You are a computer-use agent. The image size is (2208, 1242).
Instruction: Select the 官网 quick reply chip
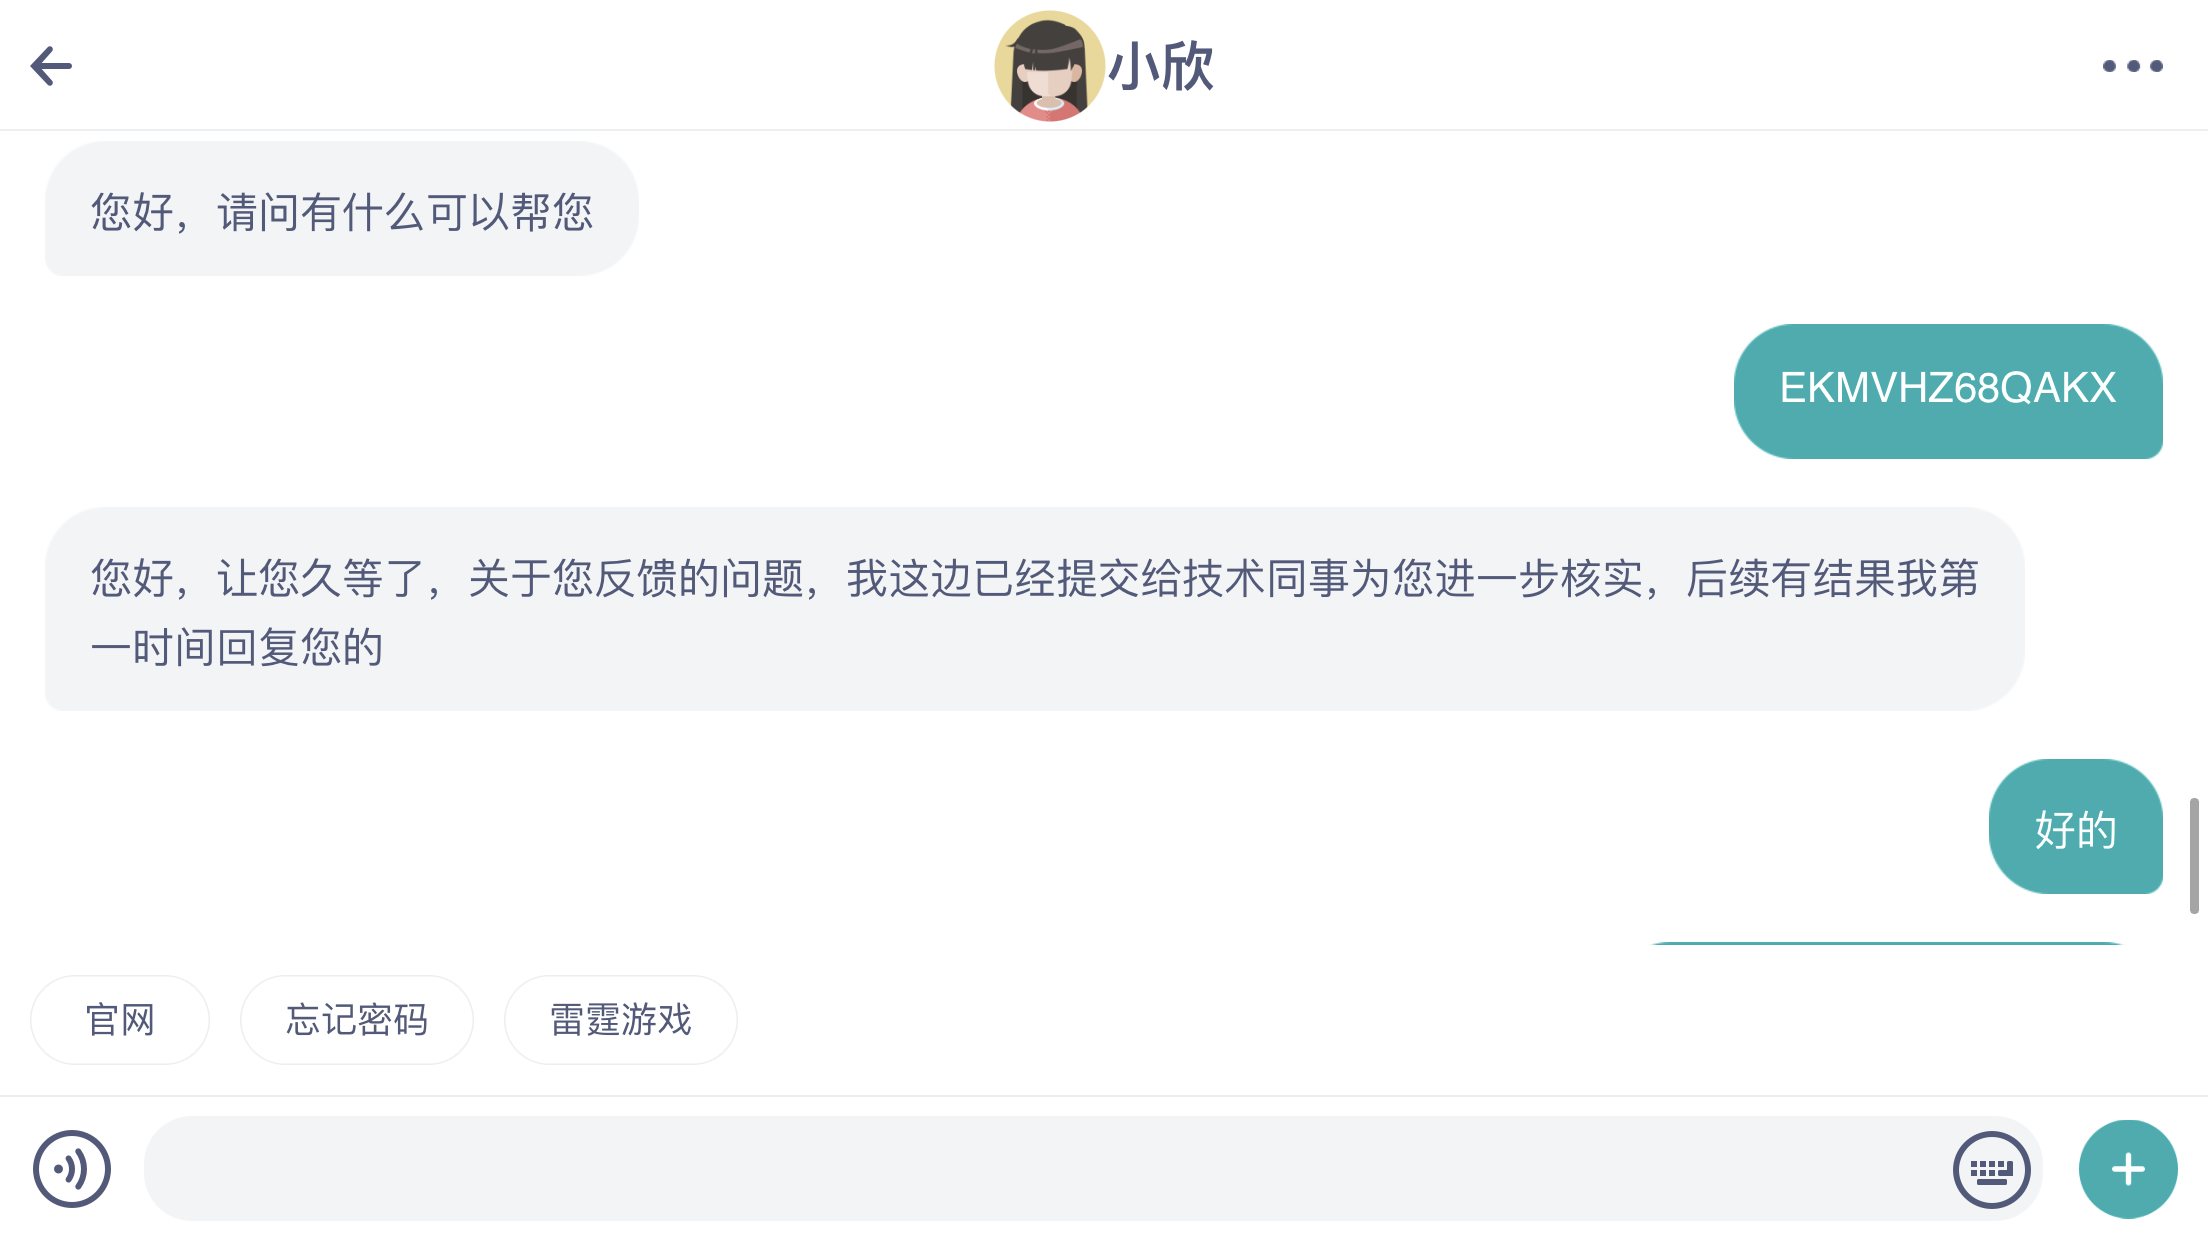120,1020
